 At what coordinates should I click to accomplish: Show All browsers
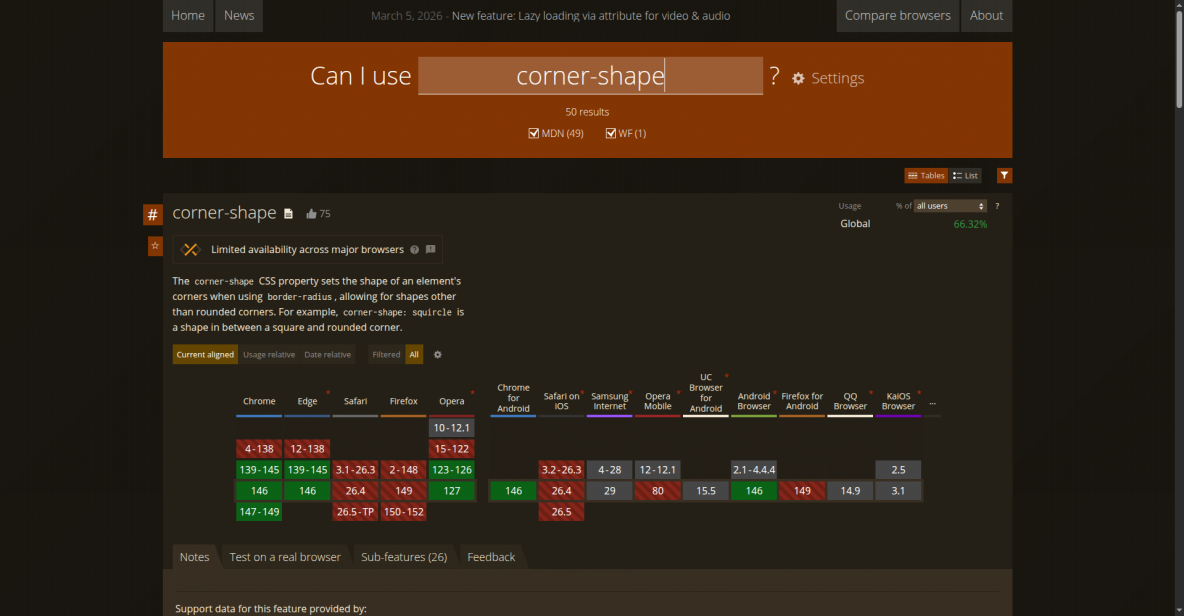point(414,355)
